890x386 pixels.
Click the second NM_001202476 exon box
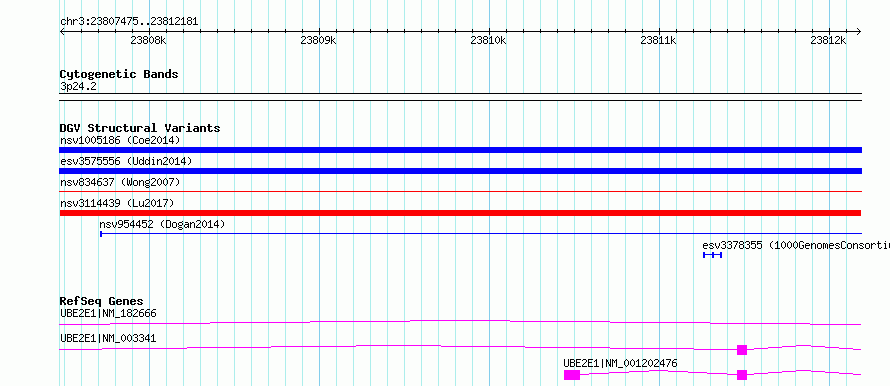(742, 375)
